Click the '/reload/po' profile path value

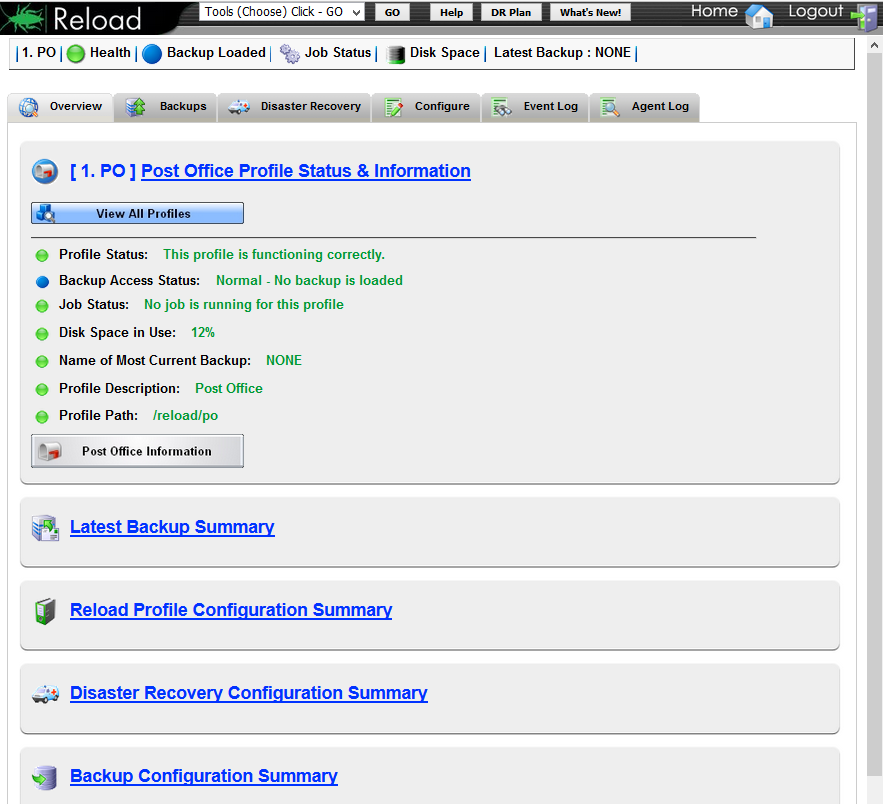click(x=185, y=416)
